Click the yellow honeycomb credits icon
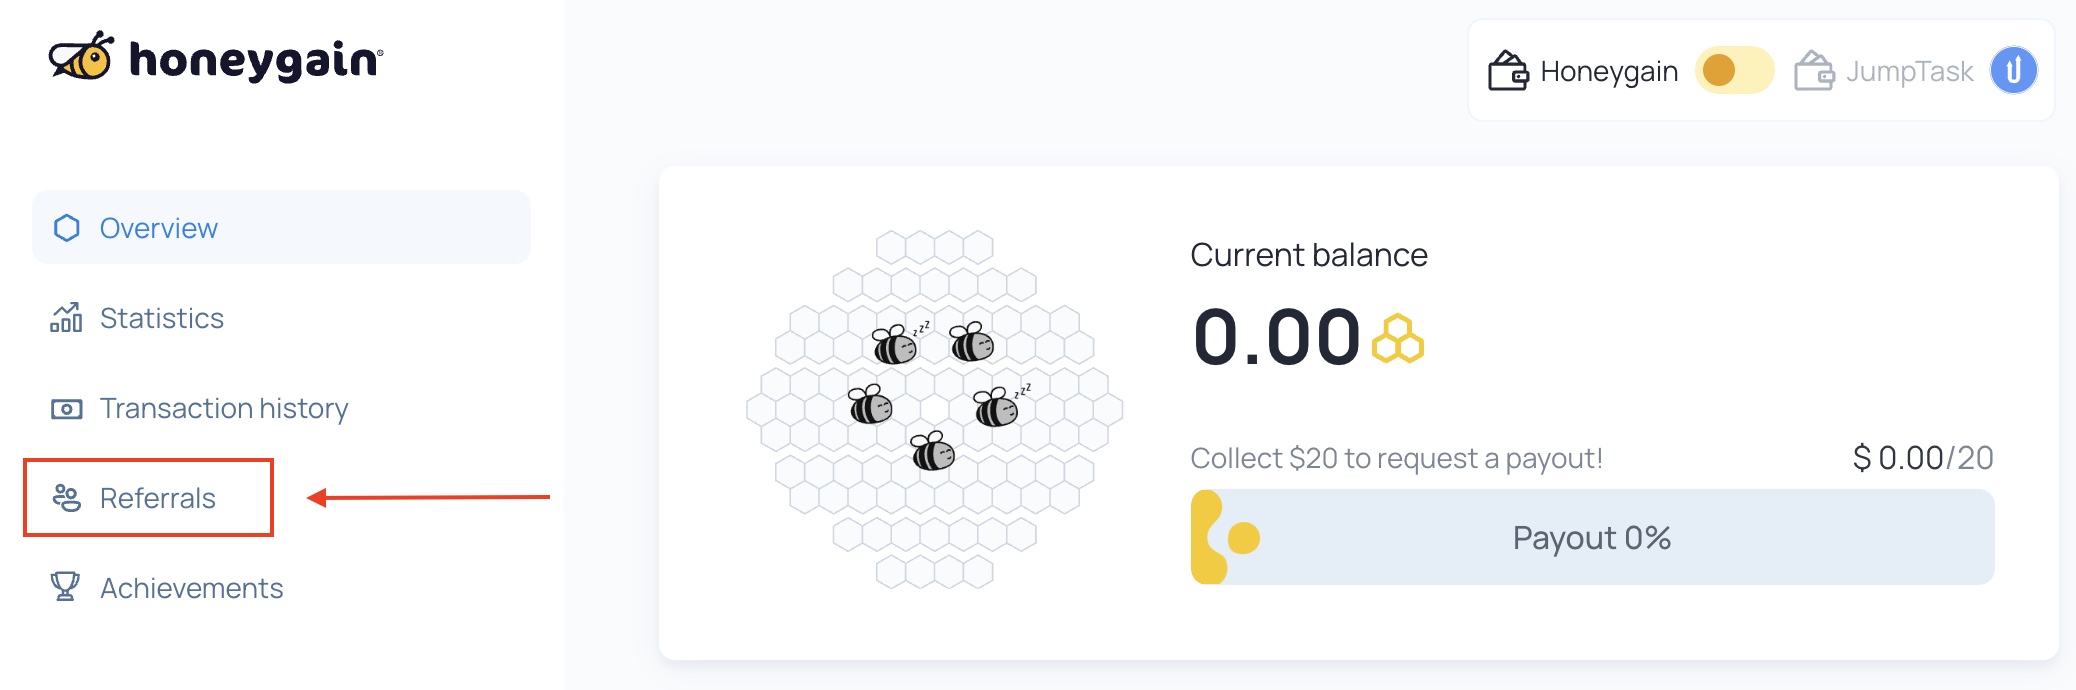Screen dimensions: 2076x690 point(1398,339)
